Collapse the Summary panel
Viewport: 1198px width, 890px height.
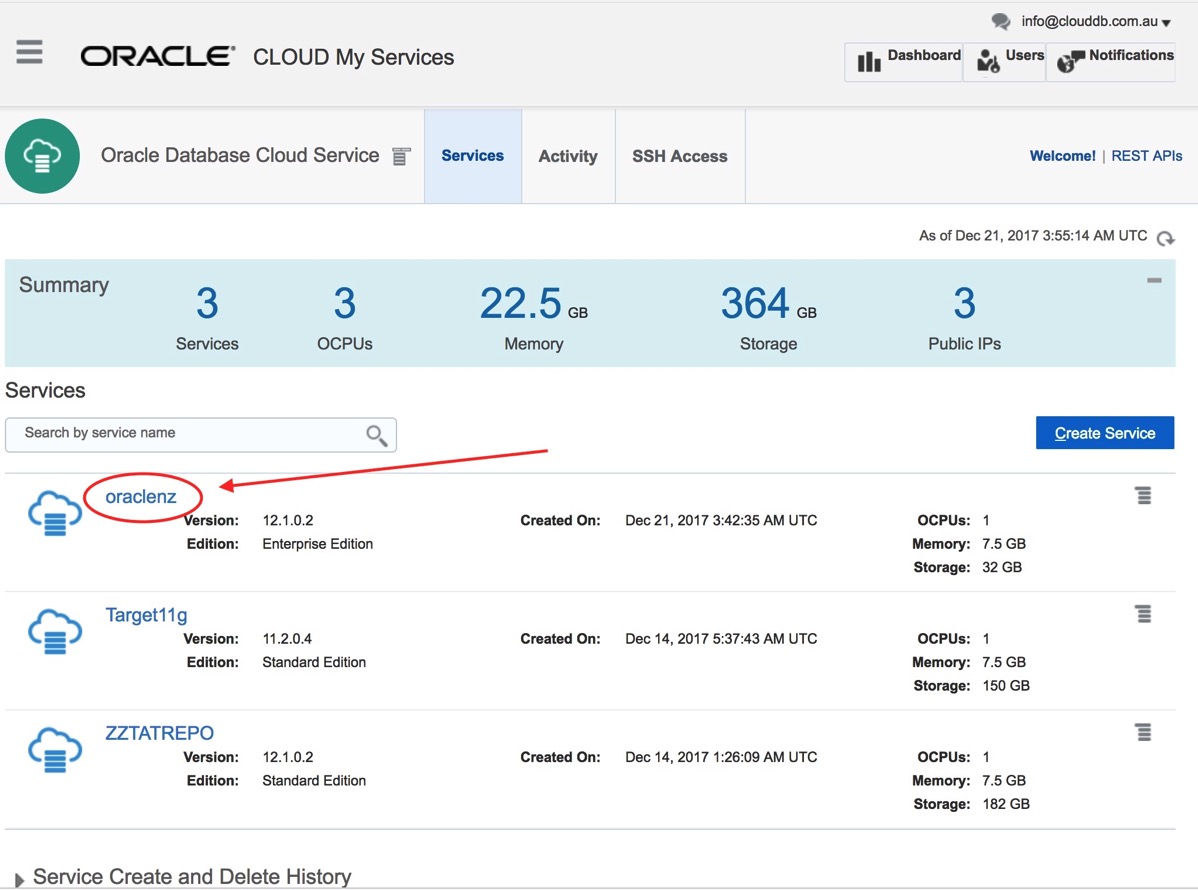click(x=1154, y=281)
